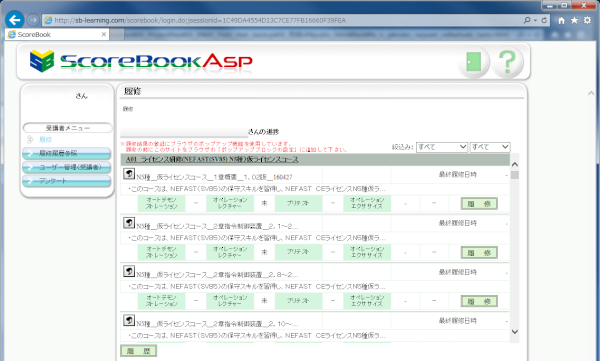This screenshot has width=600, height=361.
Task: Click オートデモンストレーション cell in first course
Action: pyautogui.click(x=161, y=203)
